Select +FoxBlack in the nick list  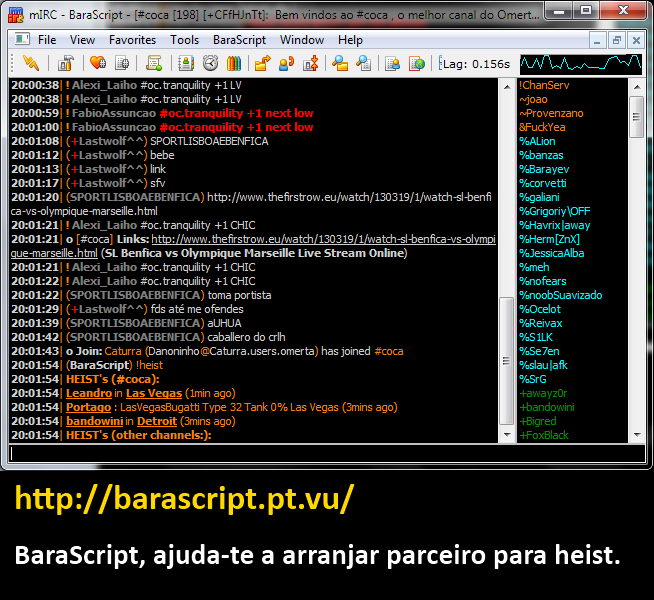(544, 435)
